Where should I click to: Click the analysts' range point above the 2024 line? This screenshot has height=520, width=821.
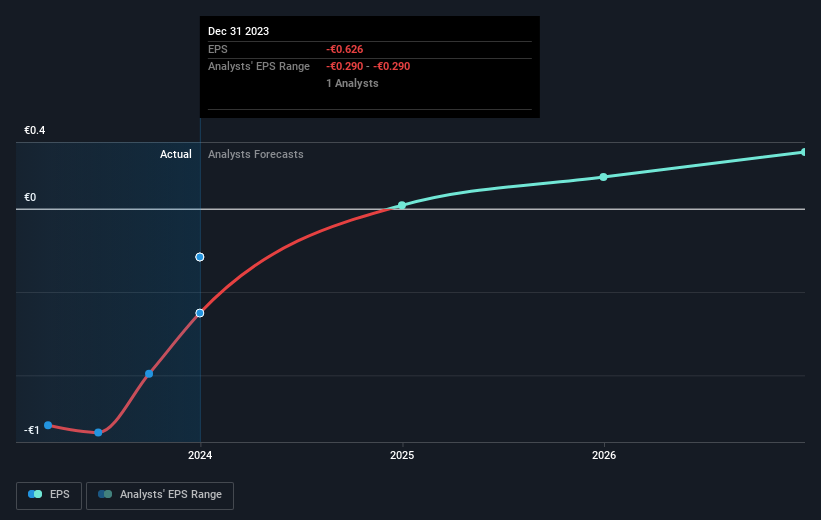point(200,257)
